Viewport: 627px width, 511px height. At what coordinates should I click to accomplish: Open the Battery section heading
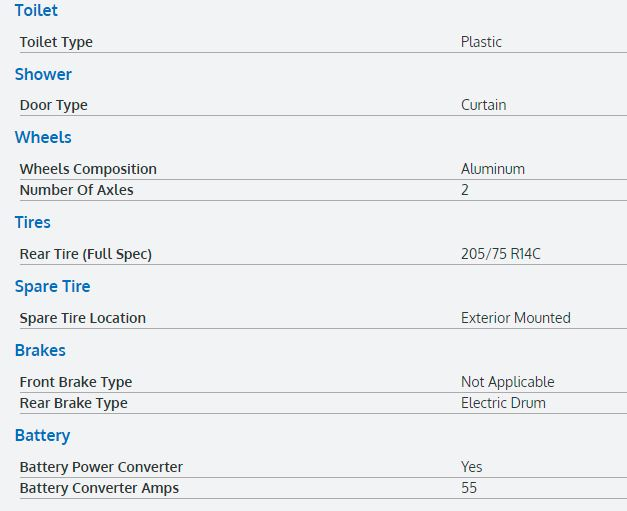pyautogui.click(x=42, y=436)
